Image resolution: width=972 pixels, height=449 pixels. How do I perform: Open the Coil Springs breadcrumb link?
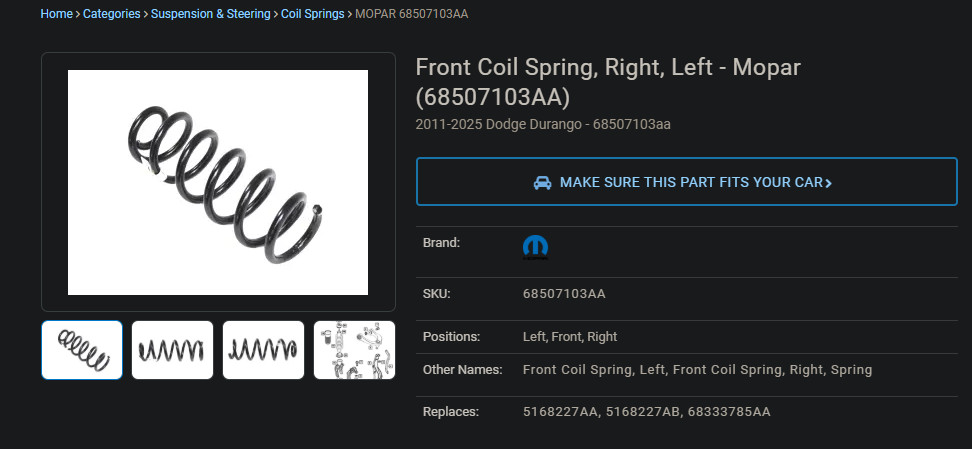click(312, 14)
